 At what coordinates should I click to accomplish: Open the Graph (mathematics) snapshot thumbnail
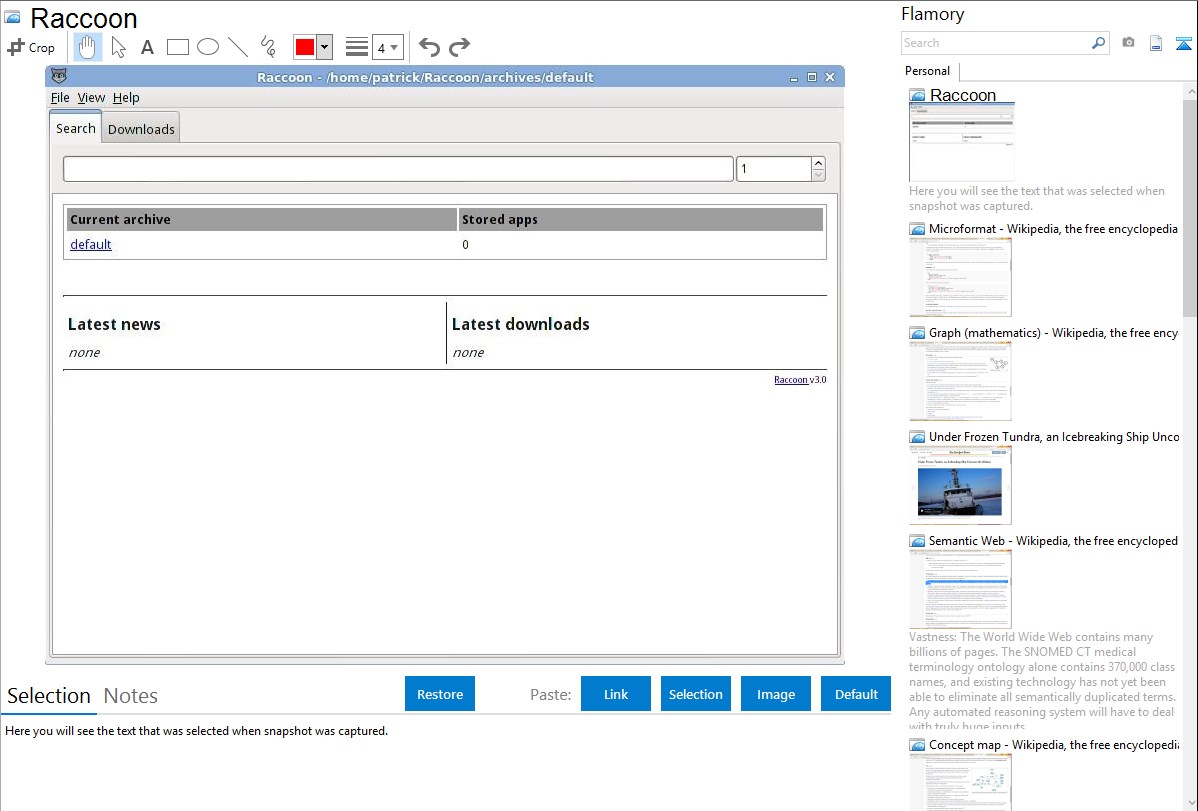pos(960,381)
